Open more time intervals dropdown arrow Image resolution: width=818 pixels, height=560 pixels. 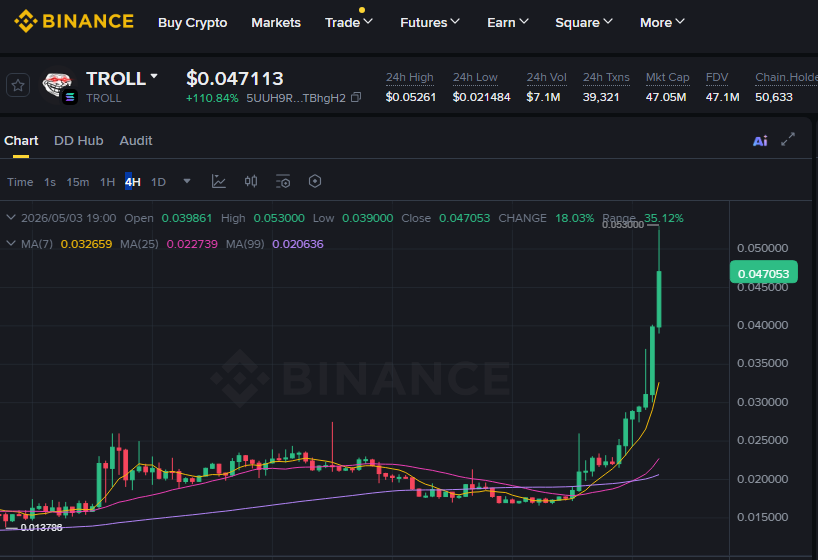[x=187, y=181]
